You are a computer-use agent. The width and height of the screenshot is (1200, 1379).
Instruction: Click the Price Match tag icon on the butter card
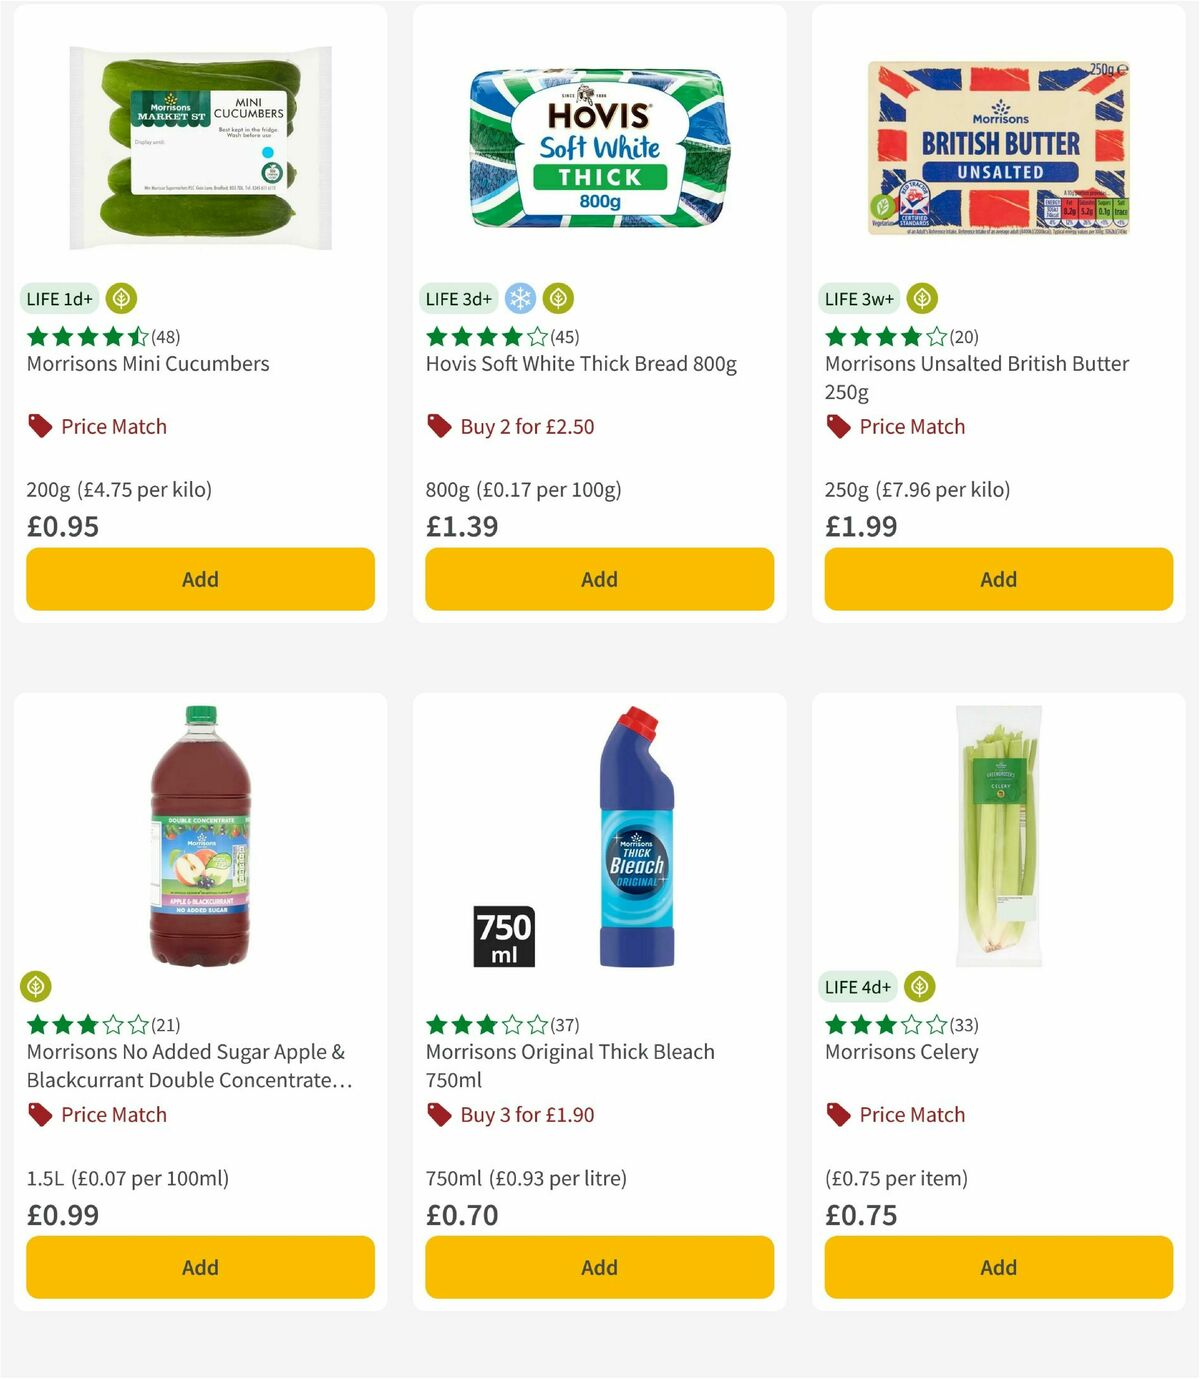(837, 426)
